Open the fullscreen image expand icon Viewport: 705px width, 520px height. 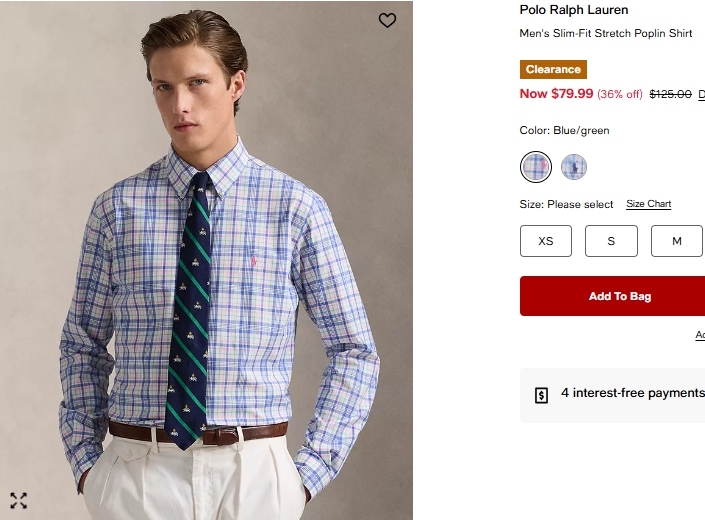point(19,501)
